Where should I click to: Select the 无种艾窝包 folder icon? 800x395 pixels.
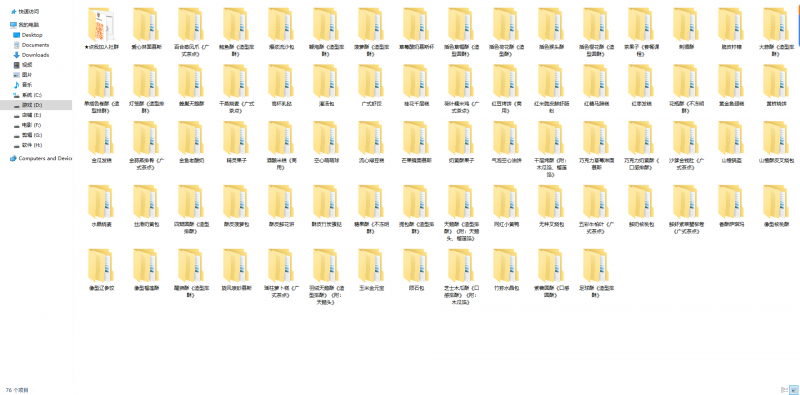tap(551, 202)
